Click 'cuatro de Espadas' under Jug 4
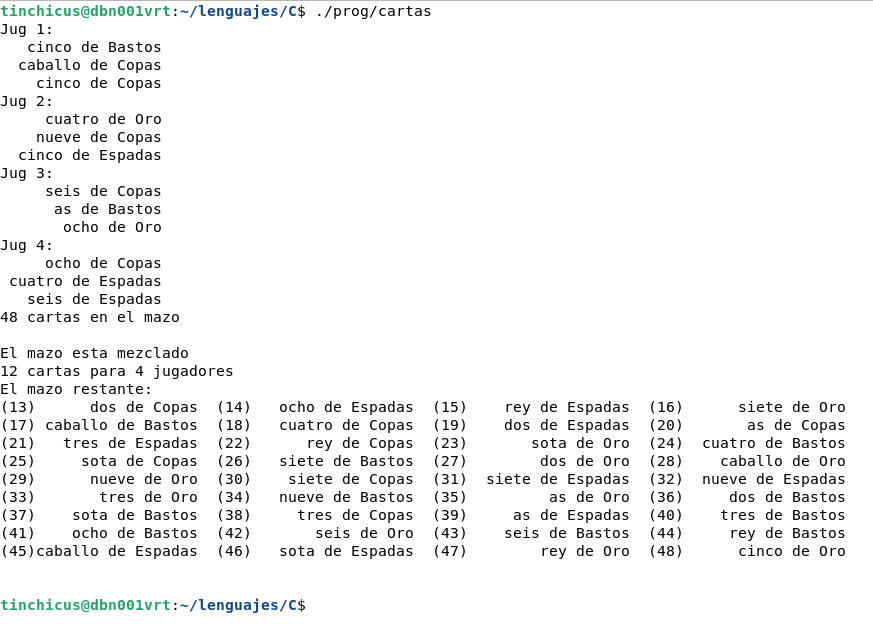The height and width of the screenshot is (625, 873). [x=85, y=281]
